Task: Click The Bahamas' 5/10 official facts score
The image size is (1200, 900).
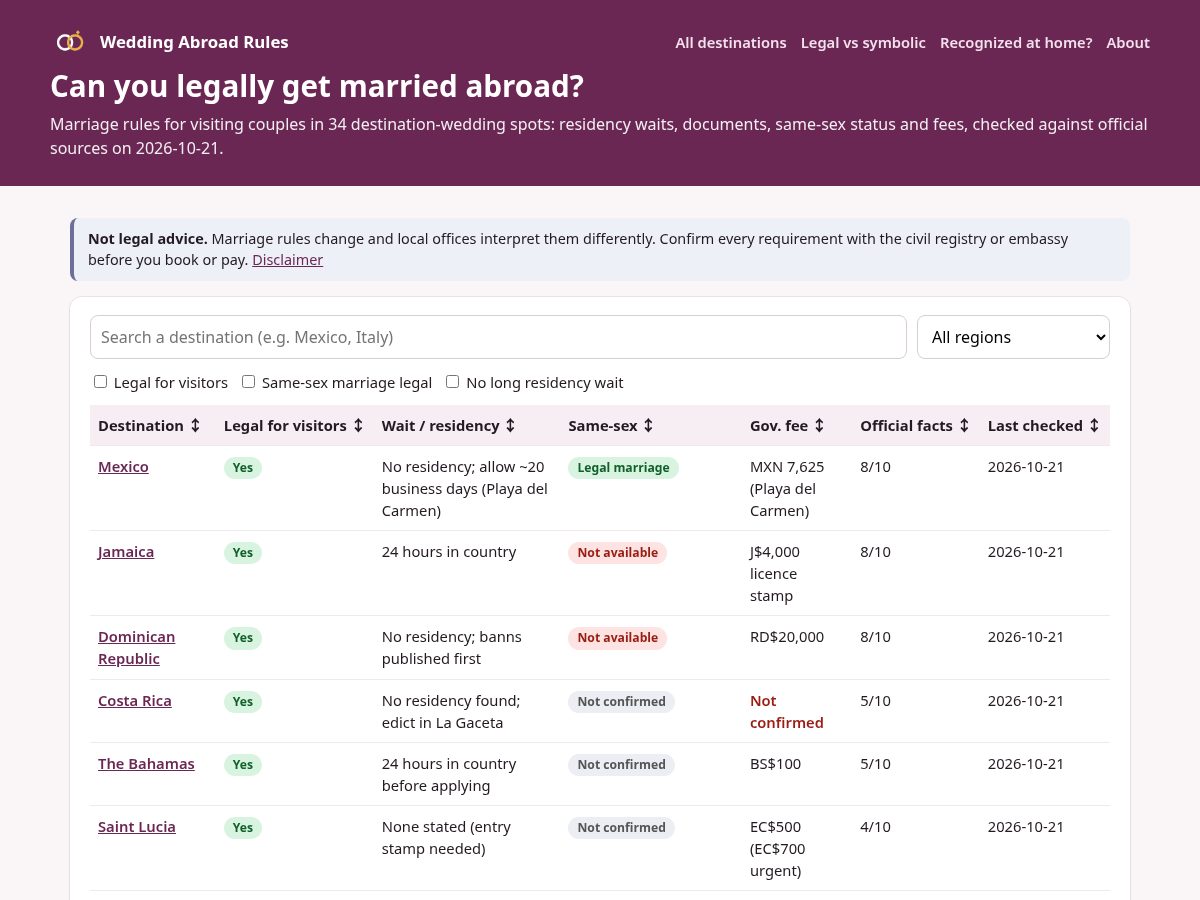Action: coord(875,764)
